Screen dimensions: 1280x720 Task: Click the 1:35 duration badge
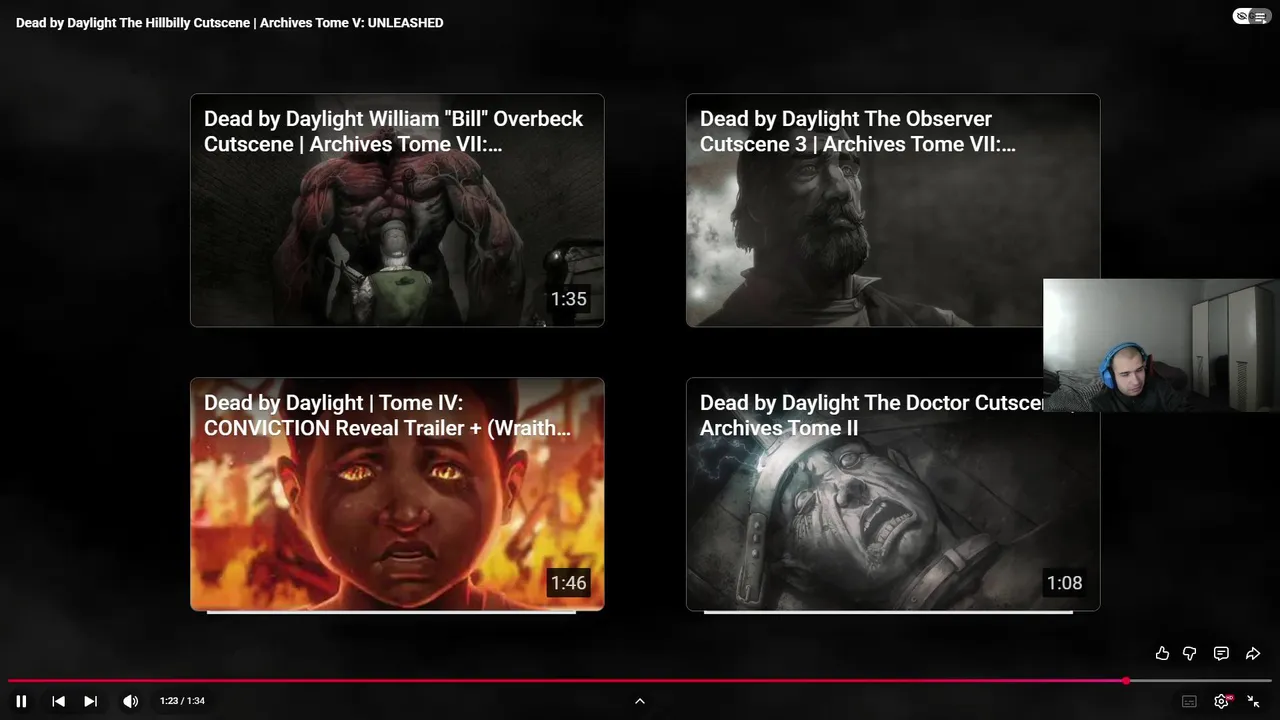(x=568, y=299)
